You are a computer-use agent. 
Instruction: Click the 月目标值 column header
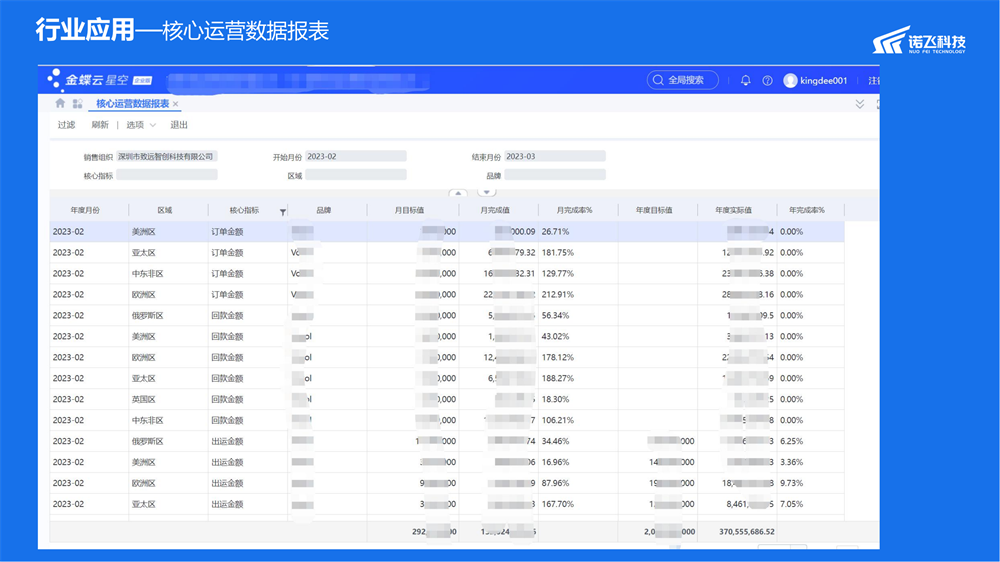tap(409, 210)
